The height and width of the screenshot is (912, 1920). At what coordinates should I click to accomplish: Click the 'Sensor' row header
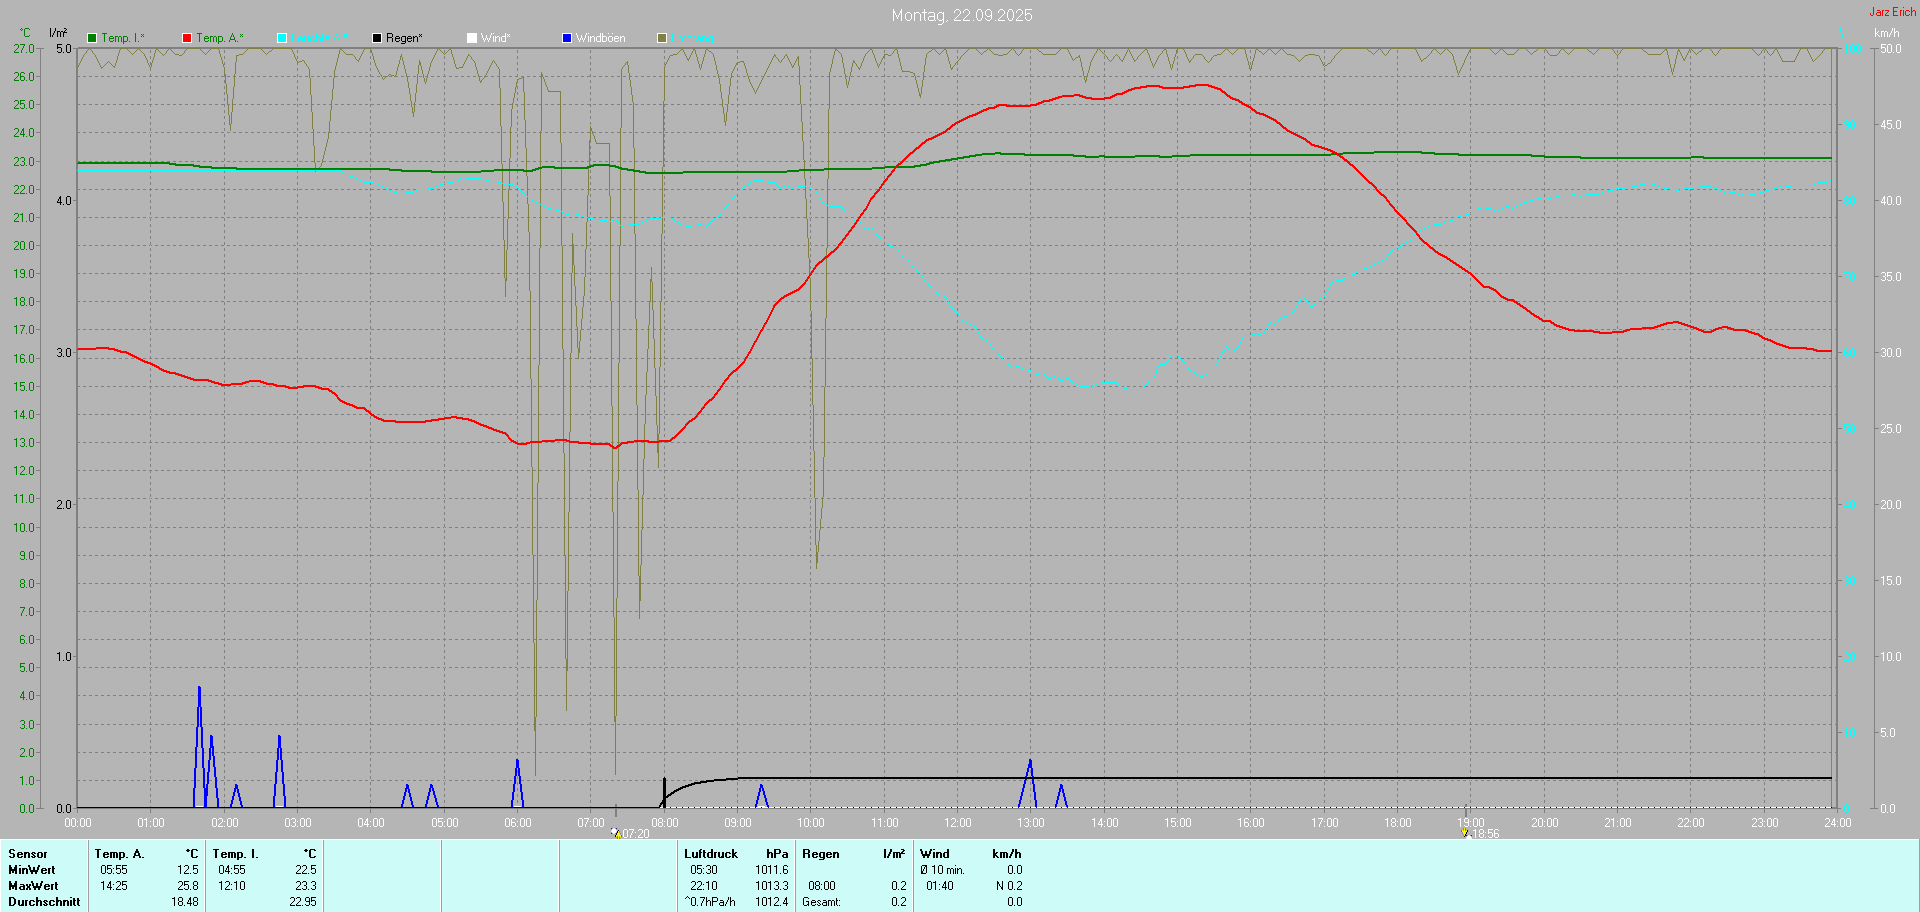(x=28, y=854)
